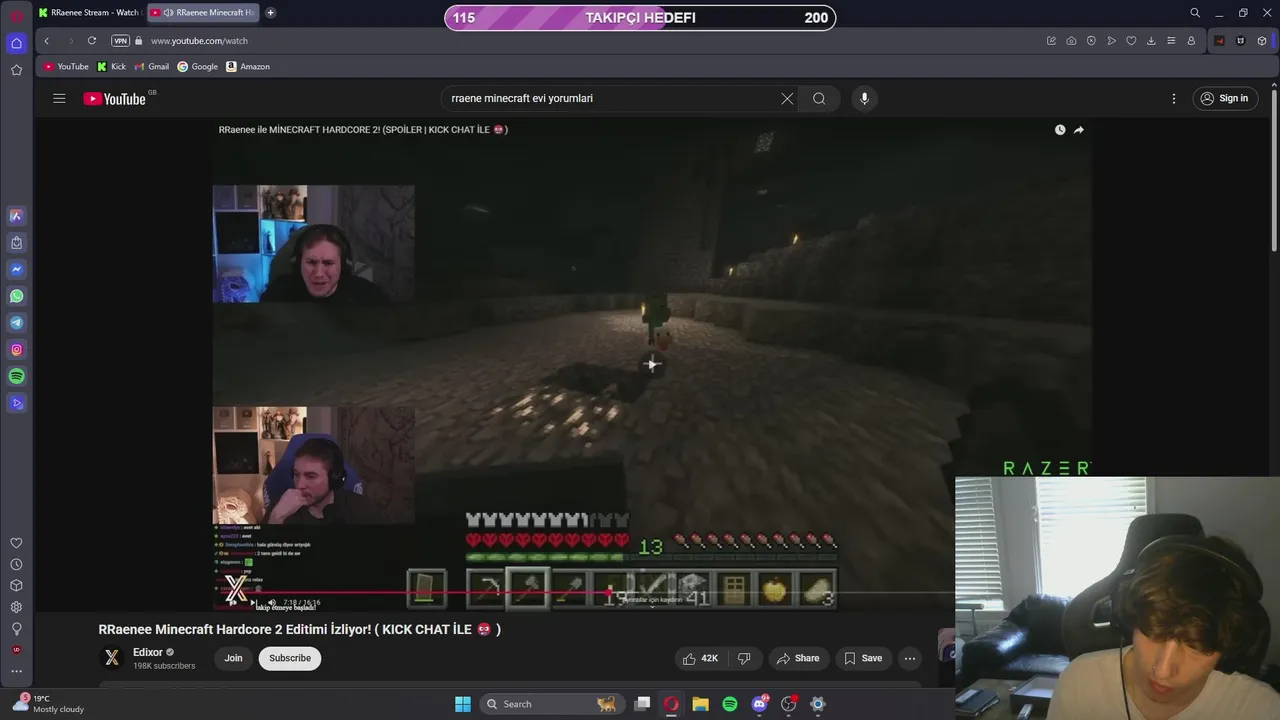The image size is (1280, 720).
Task: Click the Windows taskbar Search box
Action: click(x=551, y=704)
